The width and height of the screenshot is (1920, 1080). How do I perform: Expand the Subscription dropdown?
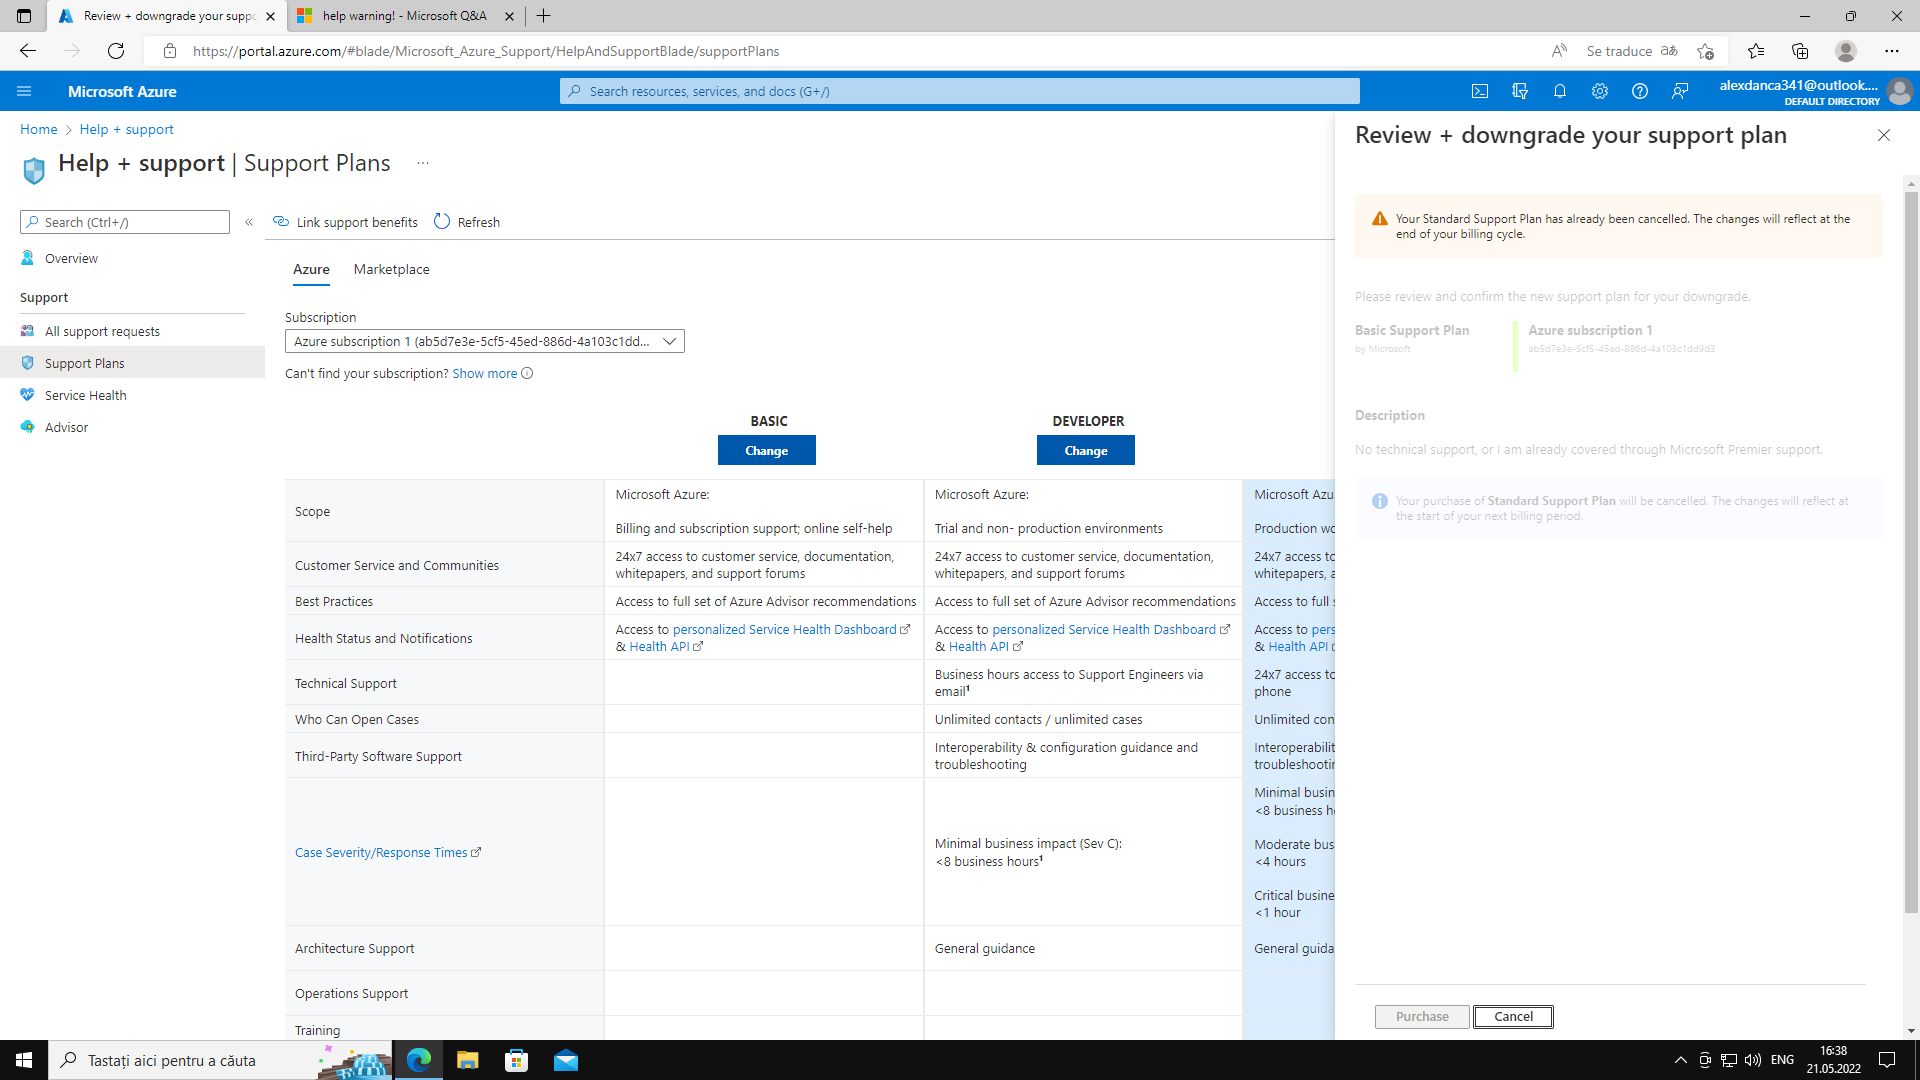point(669,341)
